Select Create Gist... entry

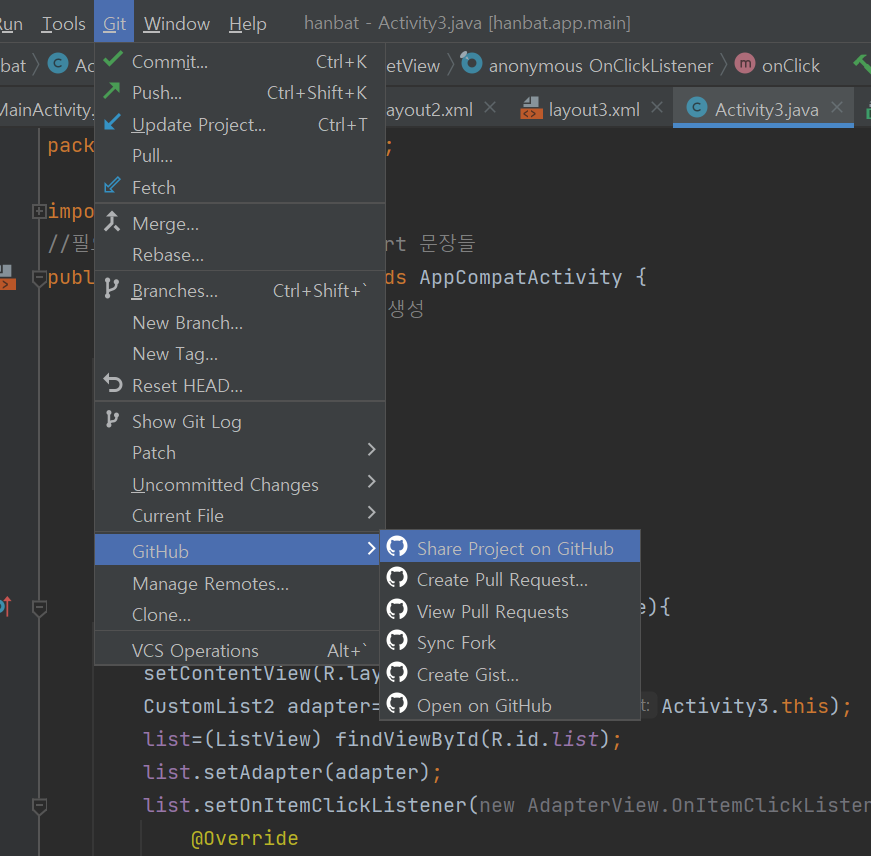pyautogui.click(x=510, y=674)
